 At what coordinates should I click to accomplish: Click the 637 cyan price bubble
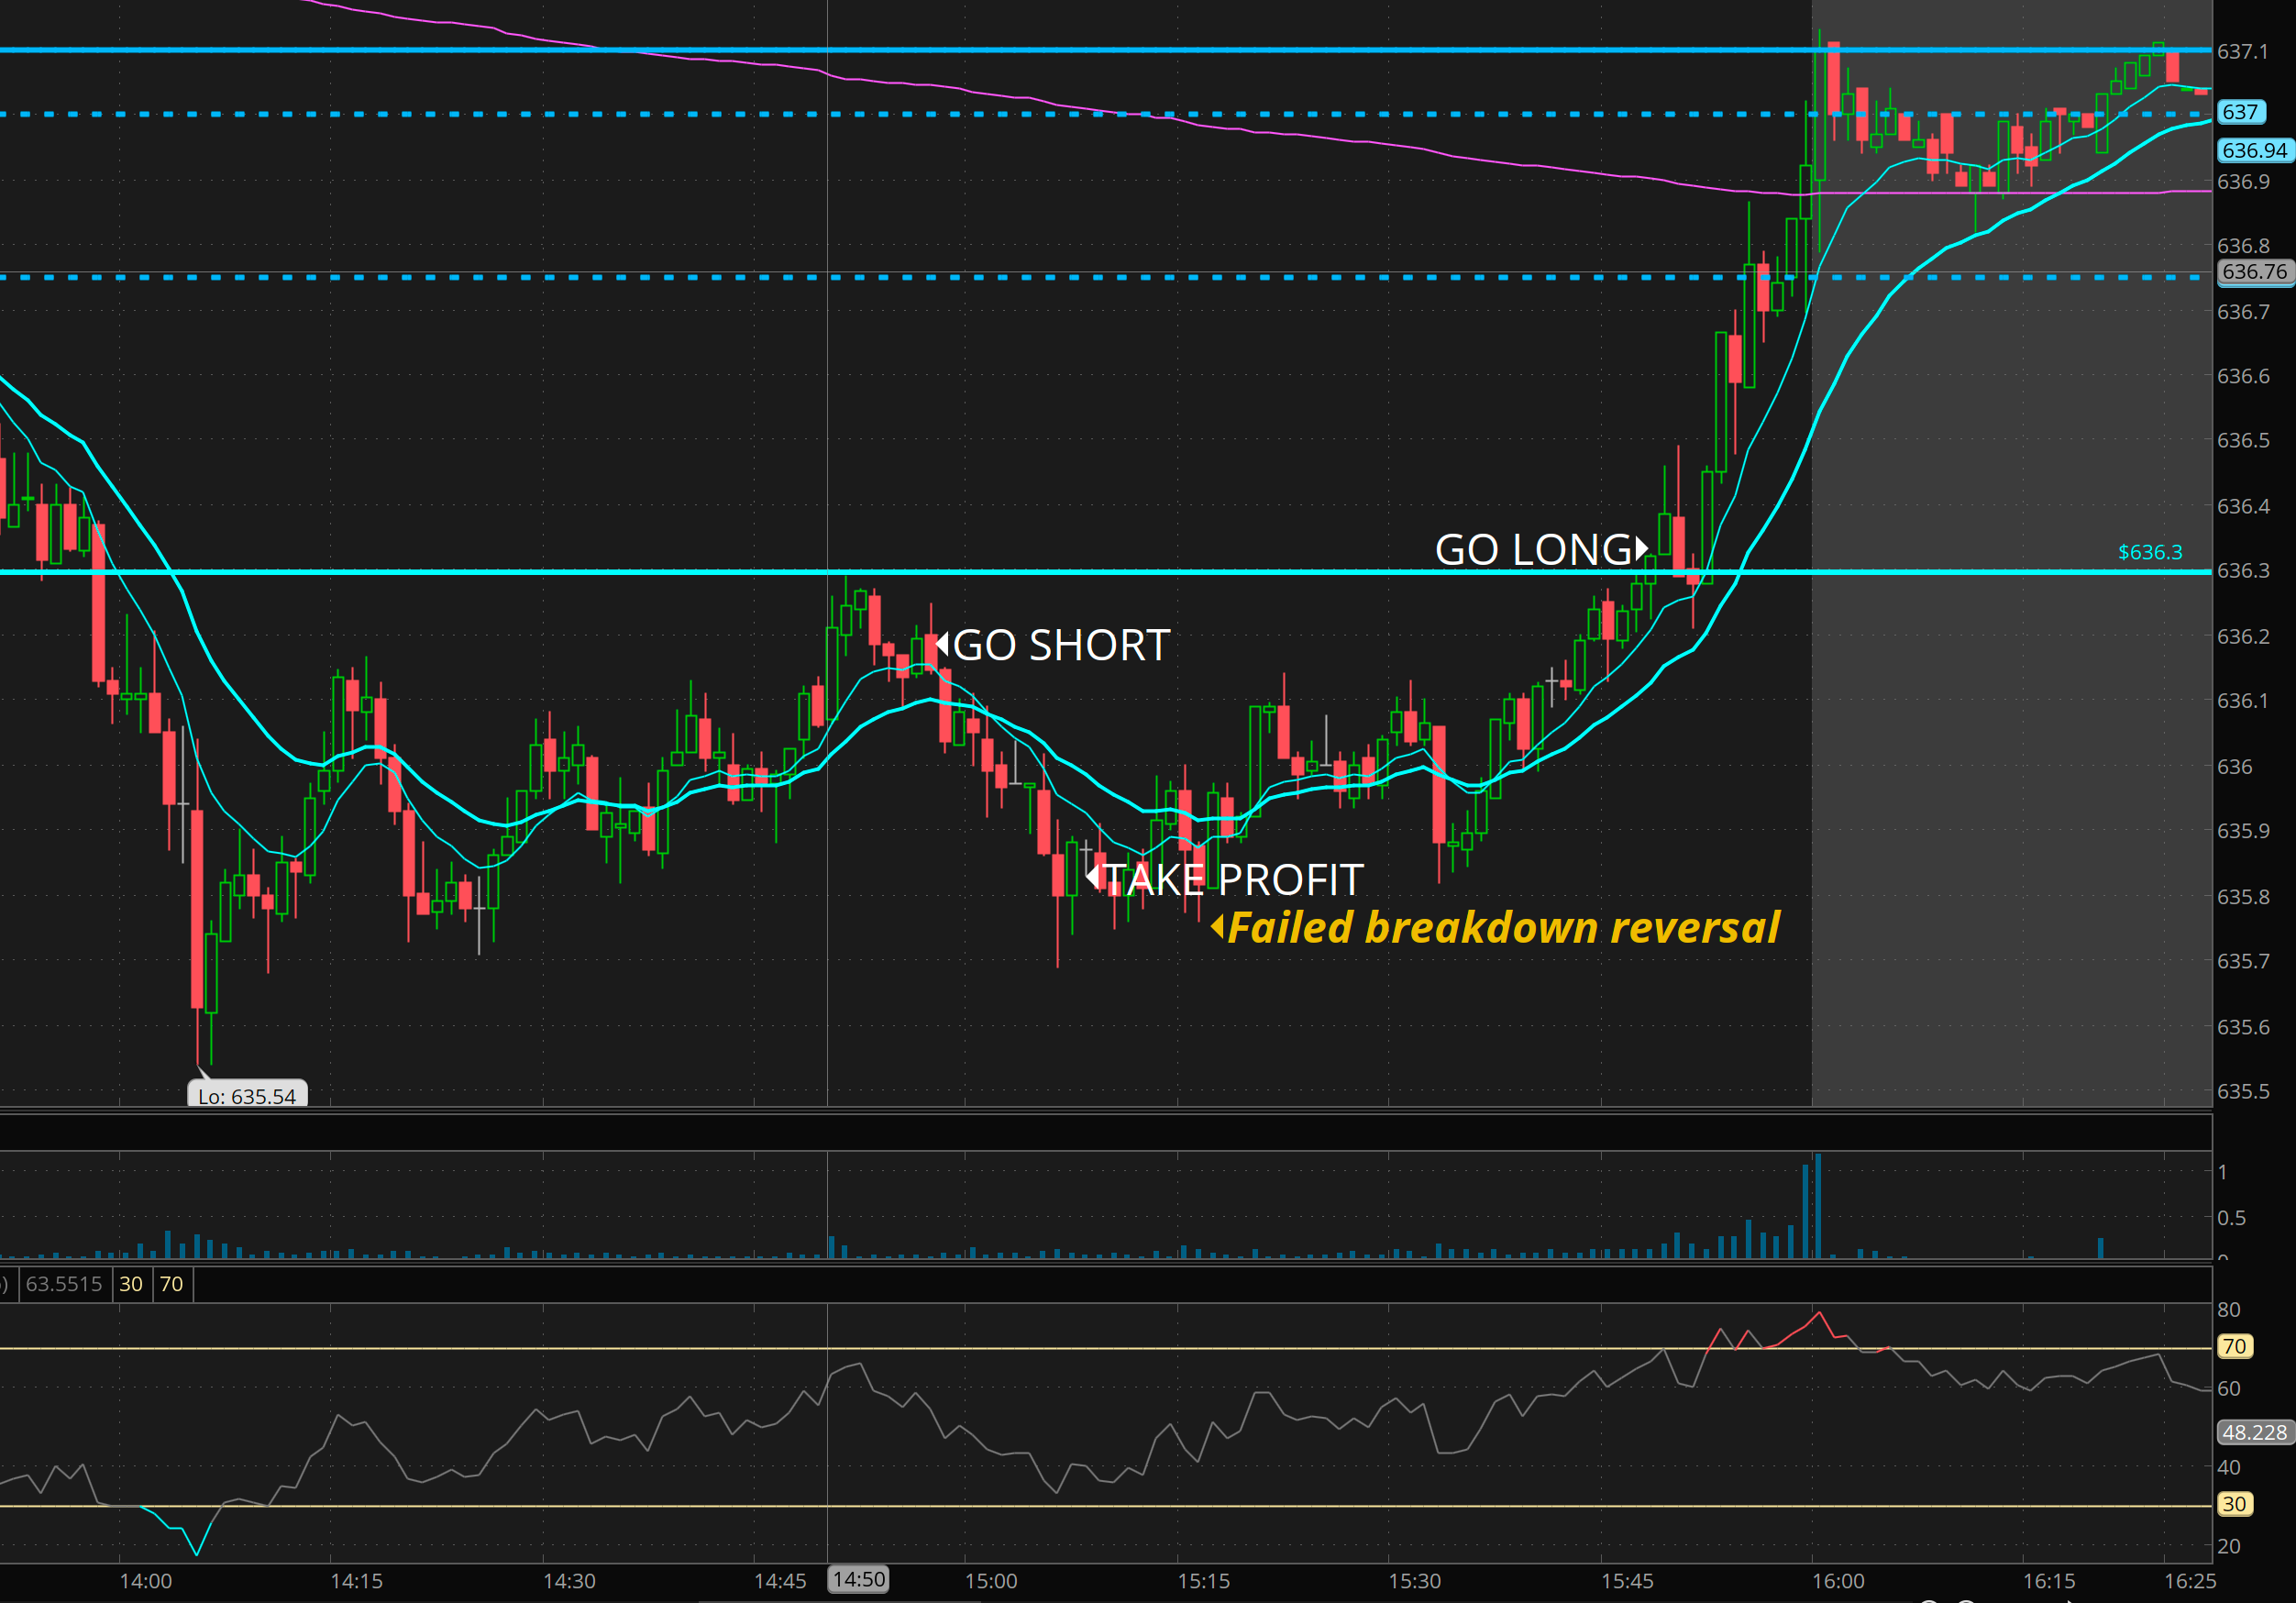tap(2240, 112)
